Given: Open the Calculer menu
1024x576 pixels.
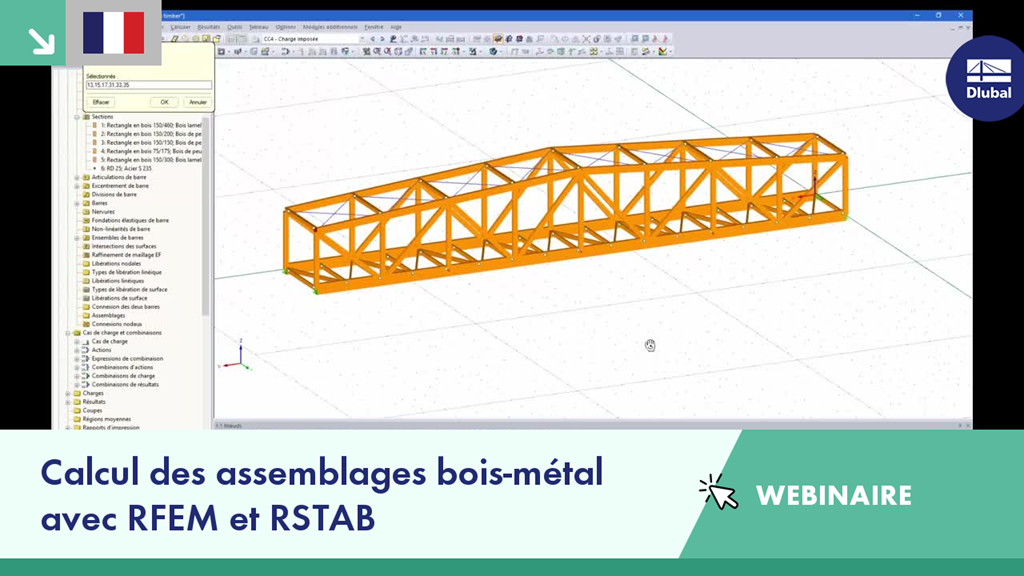Looking at the screenshot, I should [180, 27].
